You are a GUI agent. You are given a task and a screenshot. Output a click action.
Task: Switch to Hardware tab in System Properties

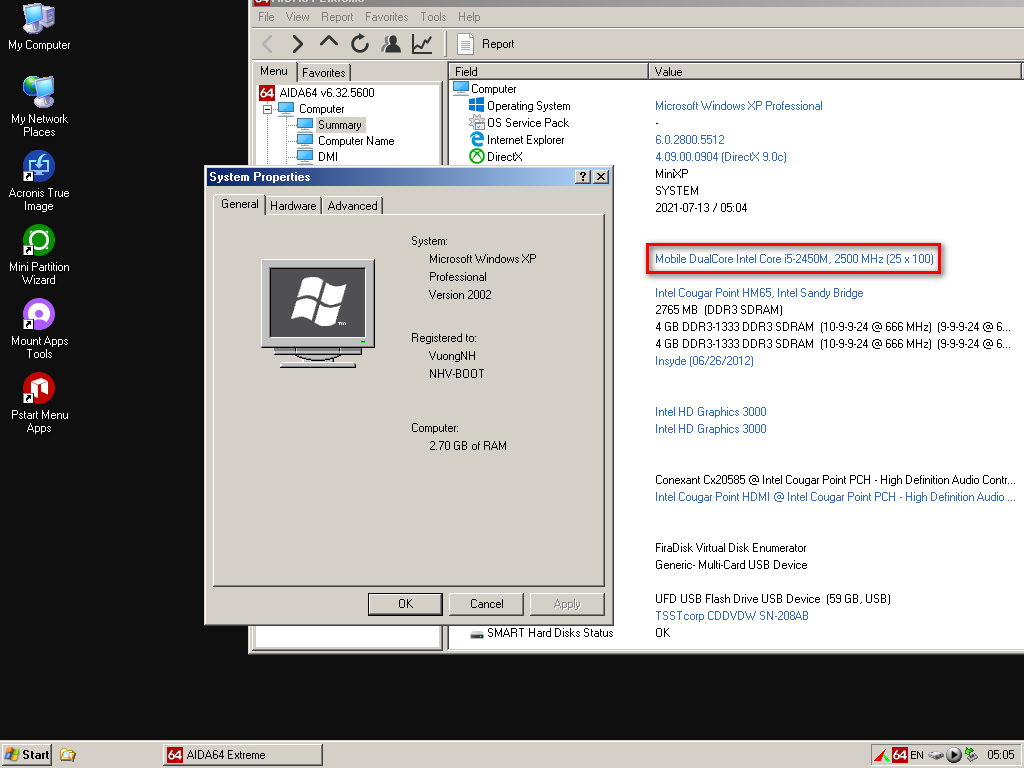293,206
